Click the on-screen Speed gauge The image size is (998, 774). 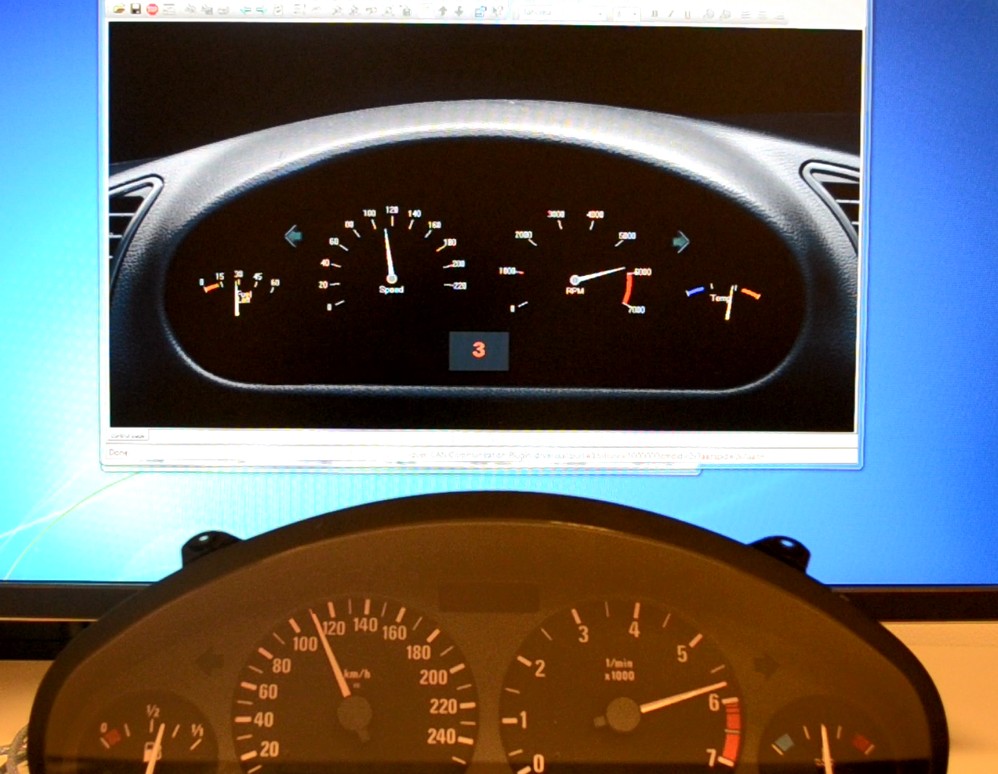tap(391, 258)
